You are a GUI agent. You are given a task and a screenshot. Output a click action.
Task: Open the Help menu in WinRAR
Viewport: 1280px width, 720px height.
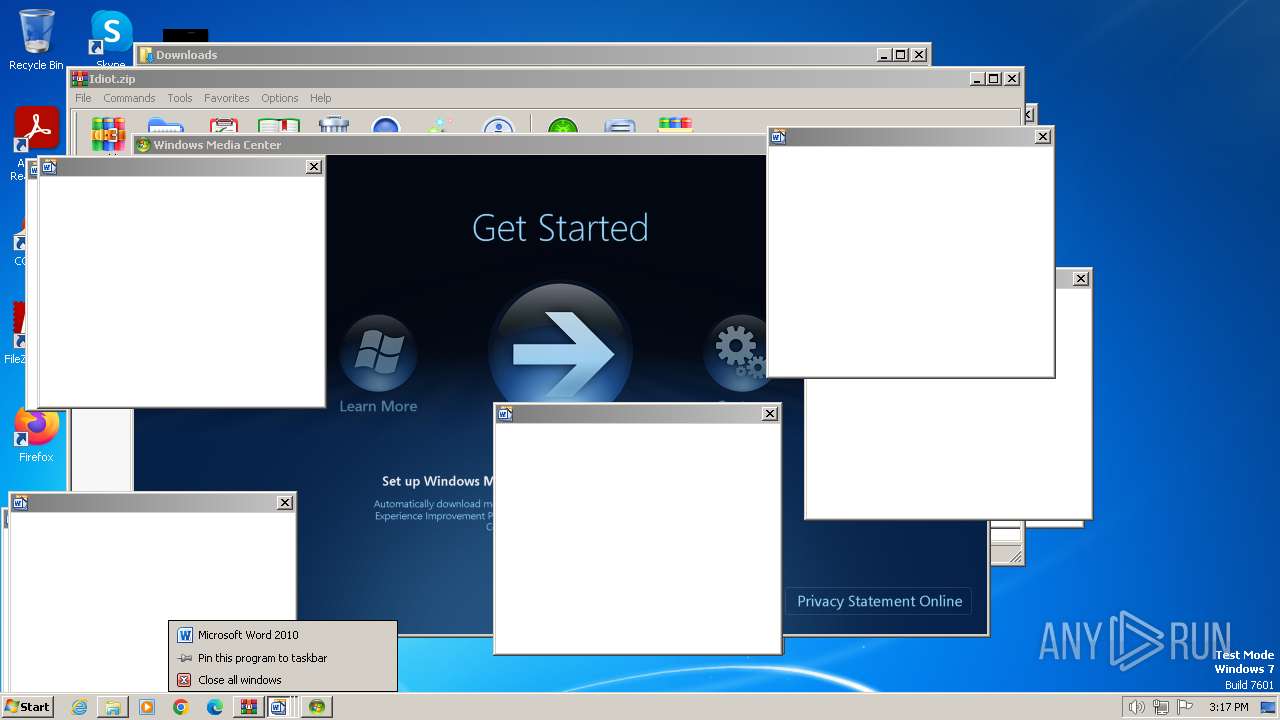click(x=320, y=98)
